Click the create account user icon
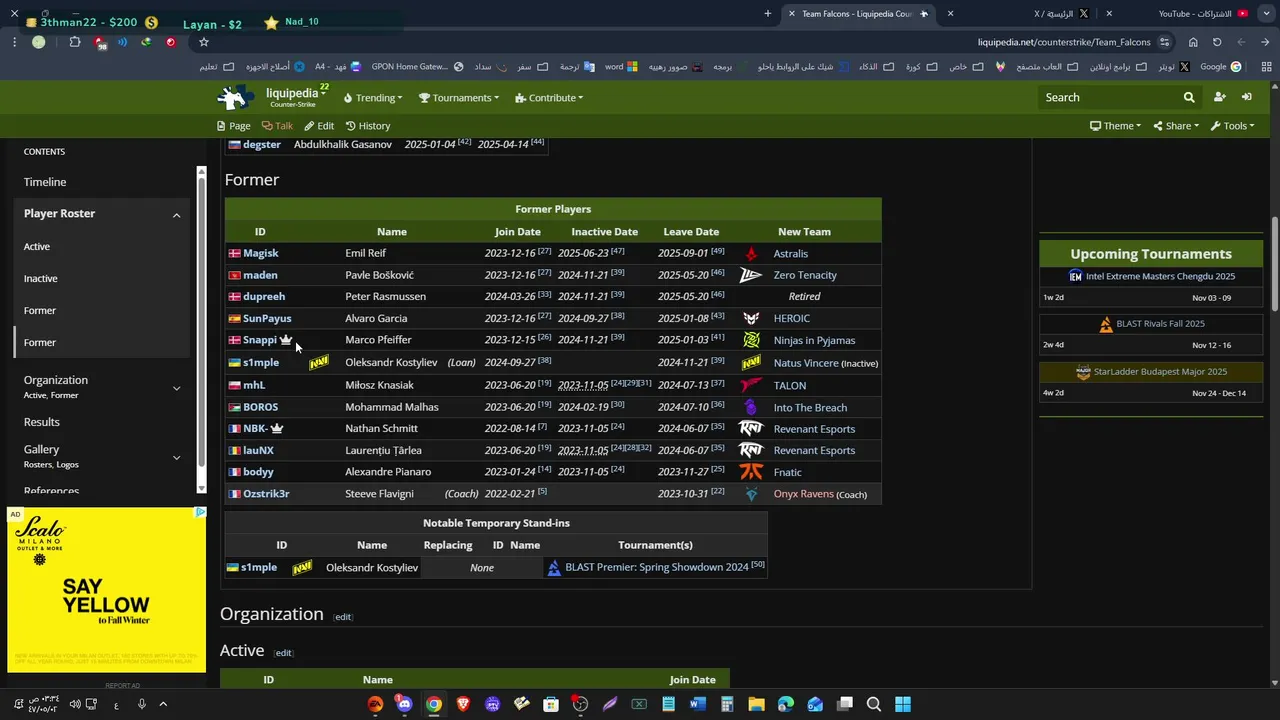Viewport: 1280px width, 720px height. point(1219,97)
